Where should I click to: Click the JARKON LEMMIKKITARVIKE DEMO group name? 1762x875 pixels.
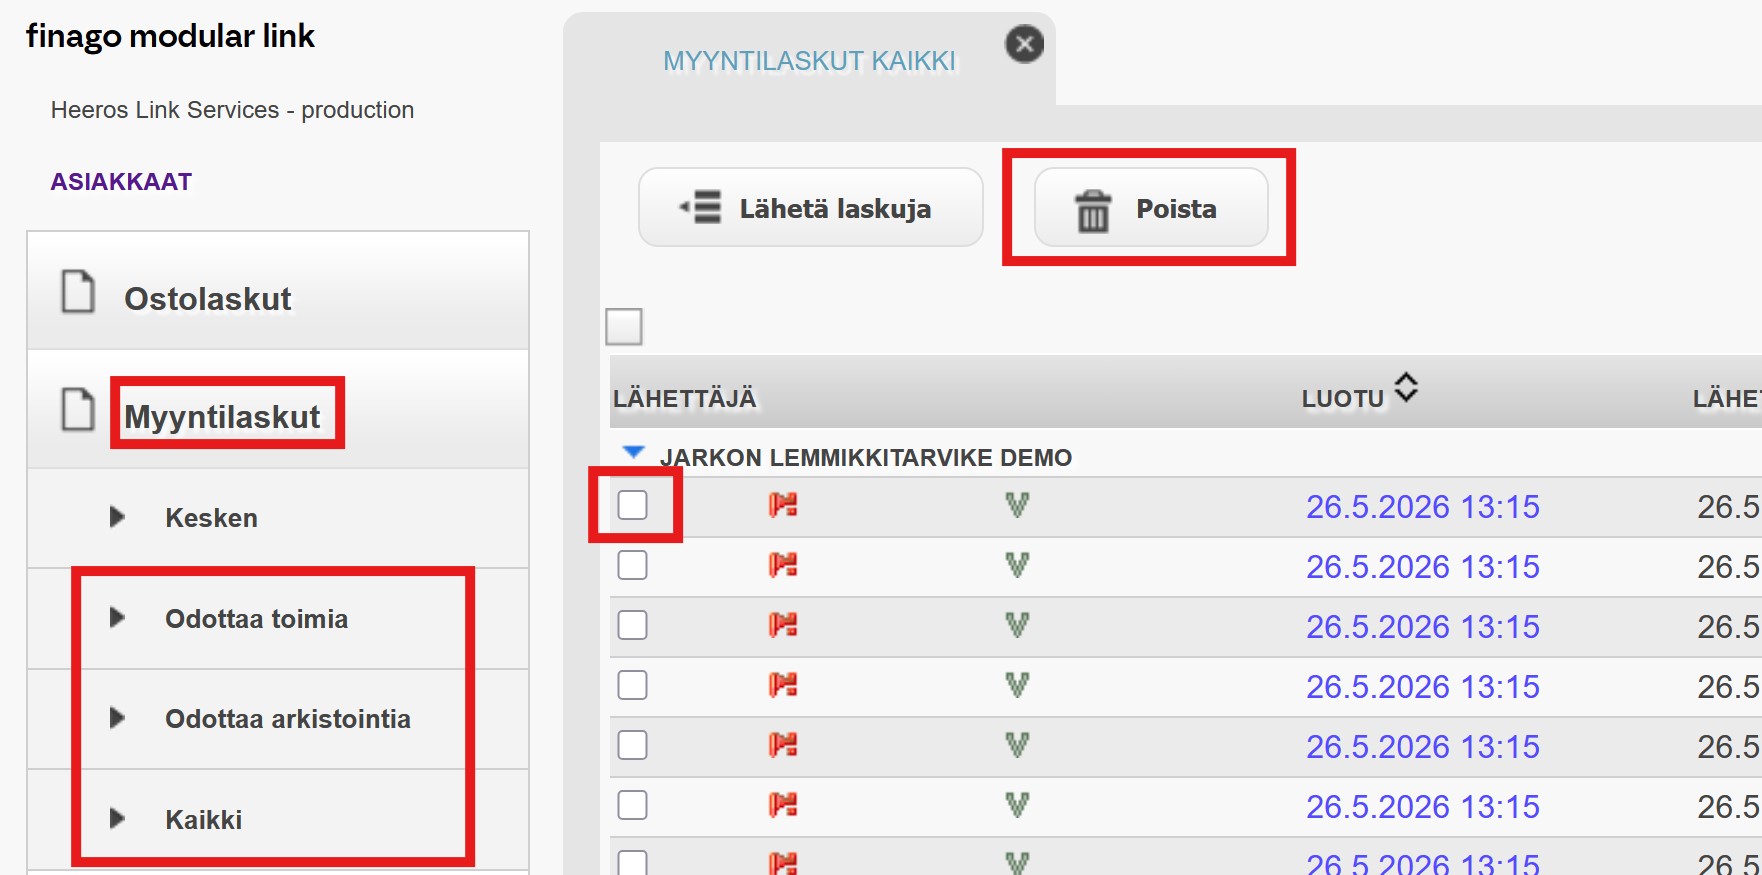tap(866, 458)
